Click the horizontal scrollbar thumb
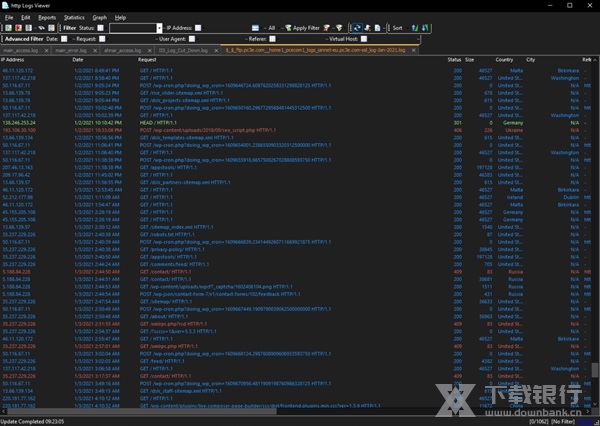Screen dimensions: 600x426 pos(142,411)
